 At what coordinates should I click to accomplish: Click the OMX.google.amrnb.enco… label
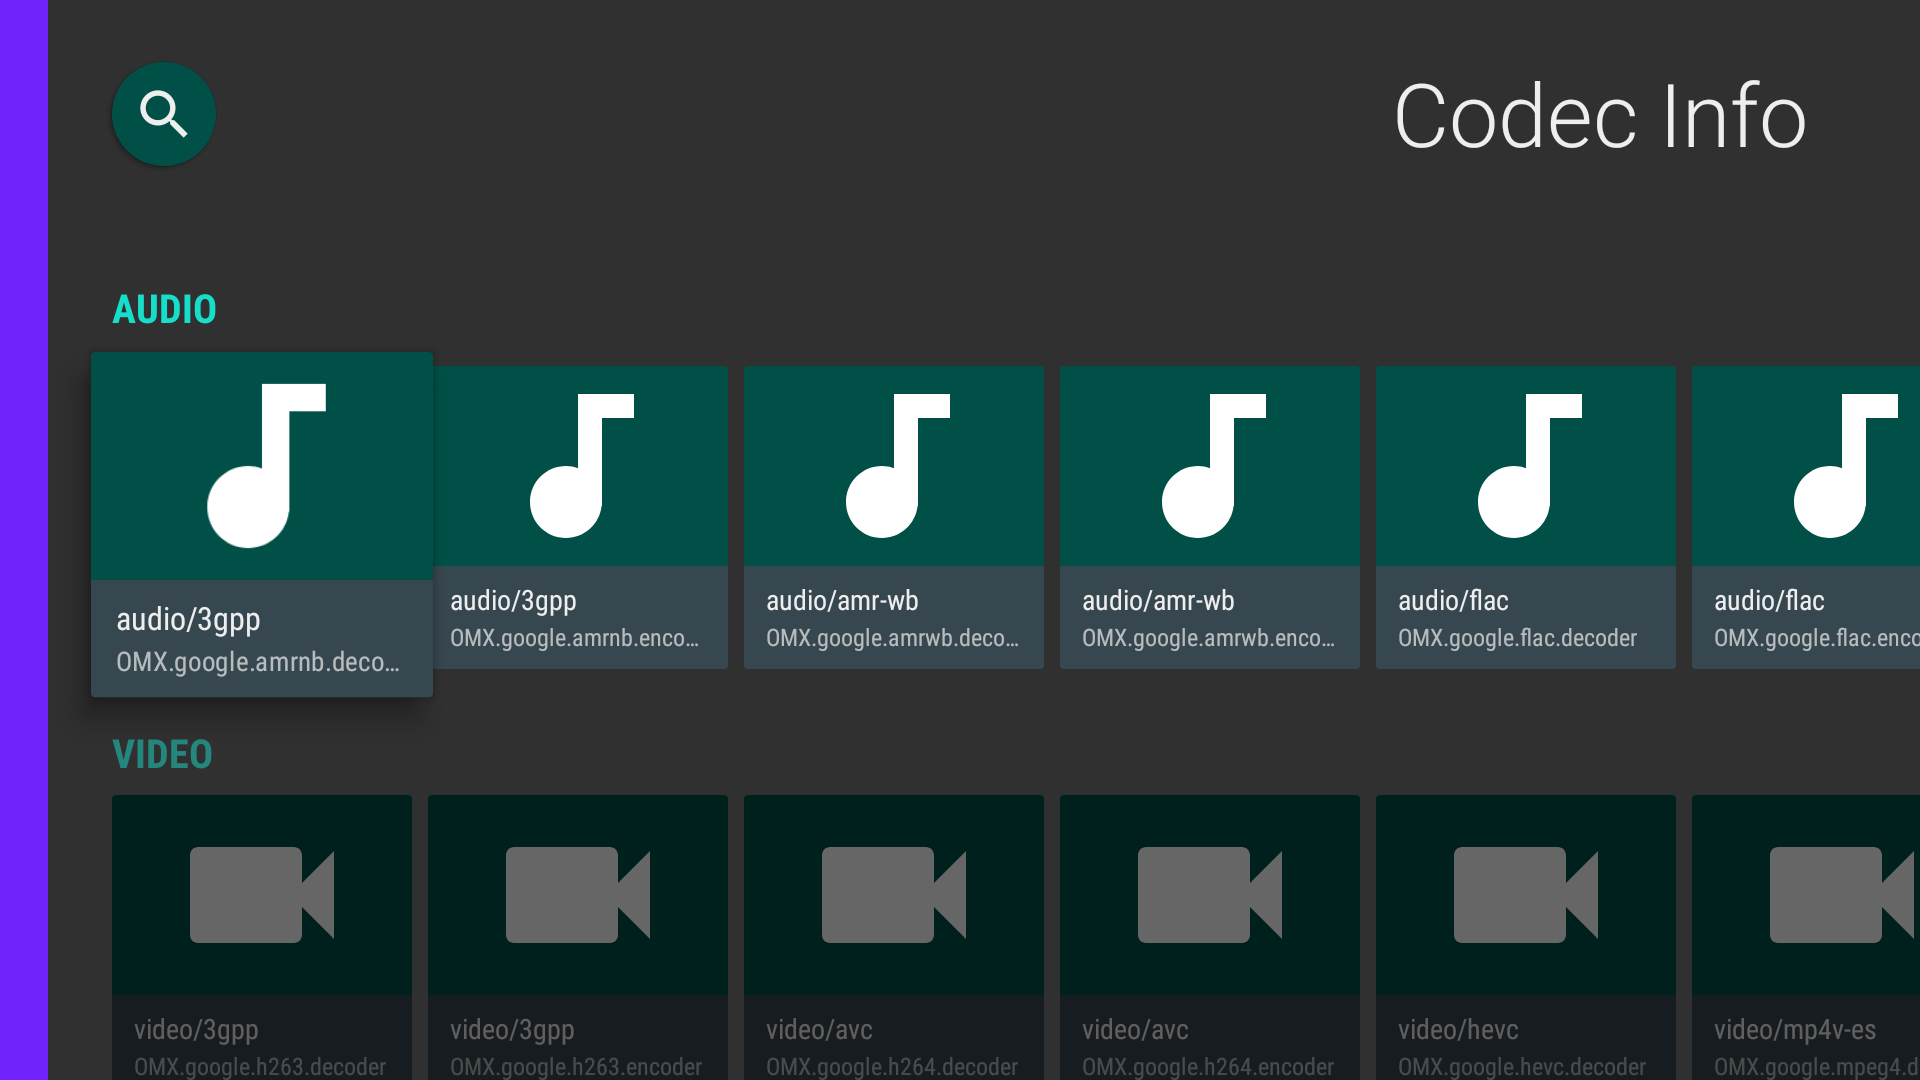tap(575, 638)
